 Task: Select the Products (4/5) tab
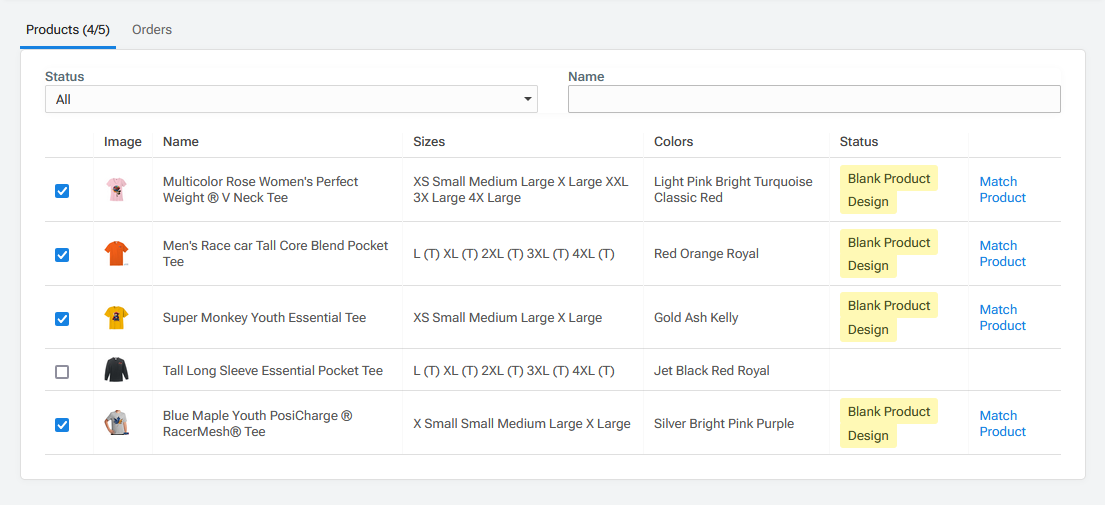click(67, 30)
